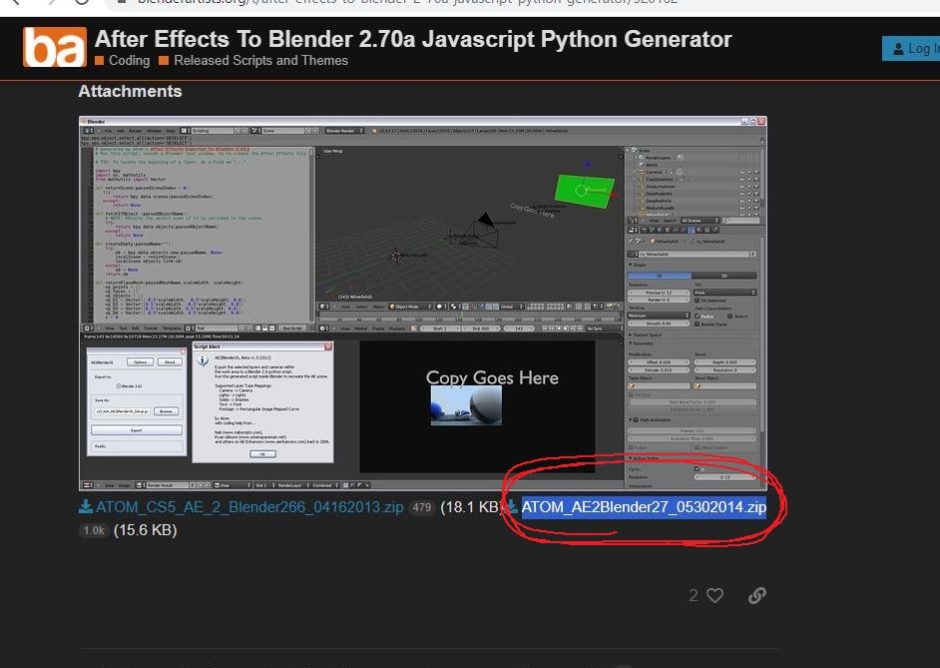Download the ATOM_AE2Blender27_05302014.zip attachment
Screen dimensions: 940x668
tap(643, 507)
